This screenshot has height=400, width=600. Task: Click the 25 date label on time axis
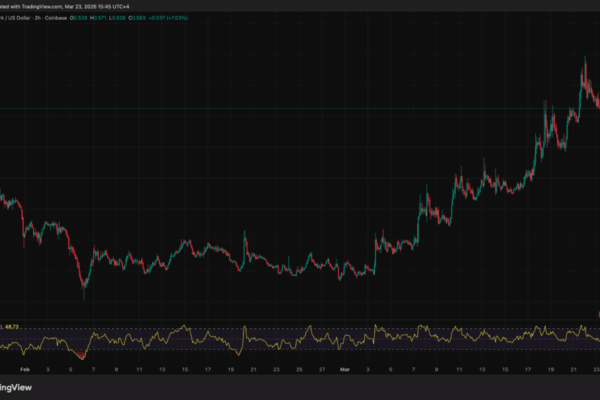300,369
